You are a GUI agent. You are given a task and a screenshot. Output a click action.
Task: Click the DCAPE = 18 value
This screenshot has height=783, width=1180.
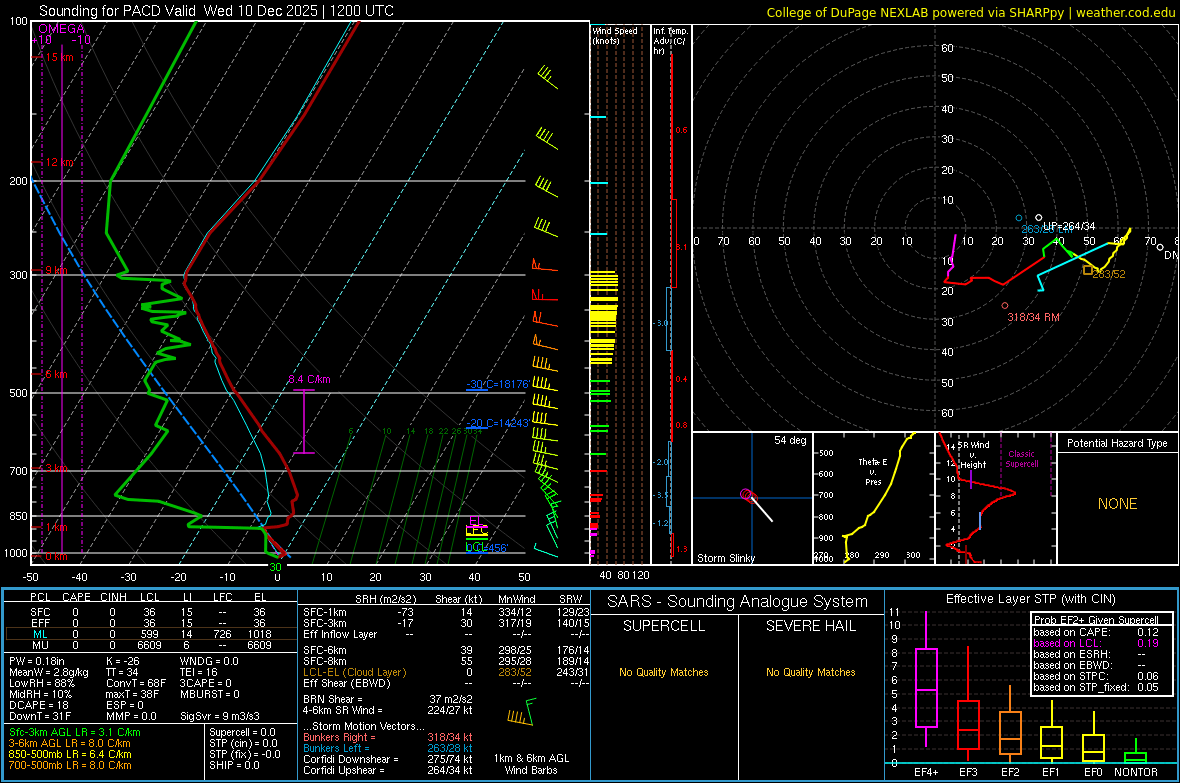pos(39,705)
